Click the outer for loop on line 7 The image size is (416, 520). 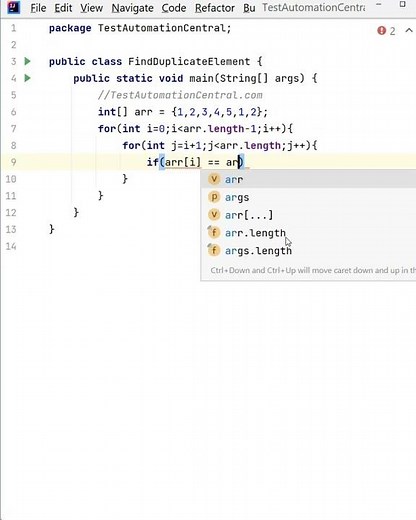pyautogui.click(x=195, y=128)
